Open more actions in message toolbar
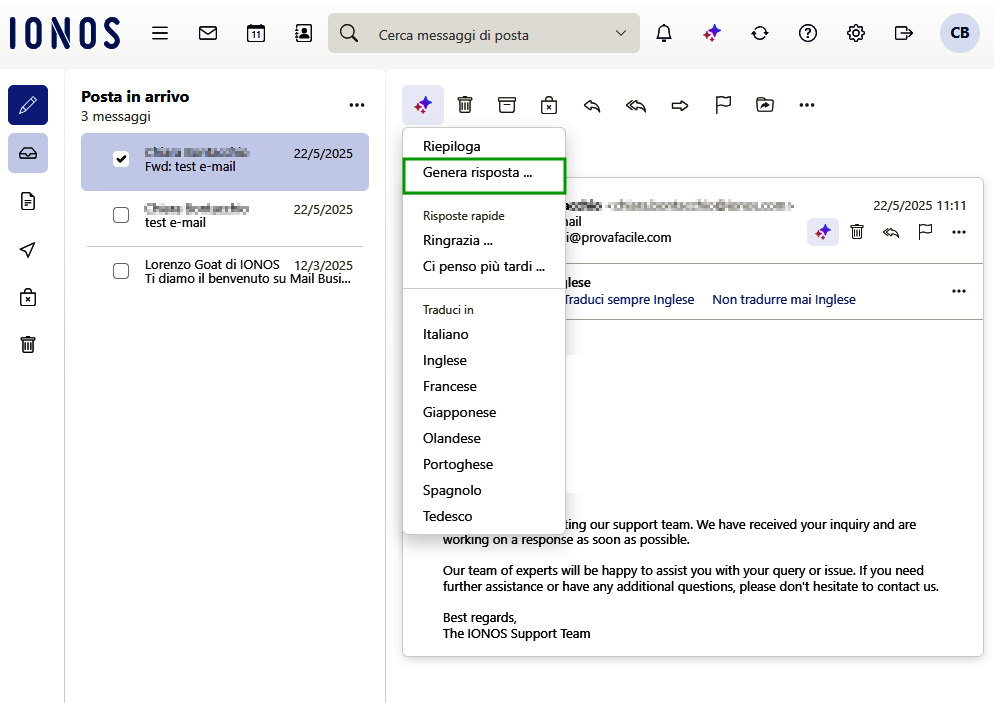The width and height of the screenshot is (994, 703). point(806,105)
